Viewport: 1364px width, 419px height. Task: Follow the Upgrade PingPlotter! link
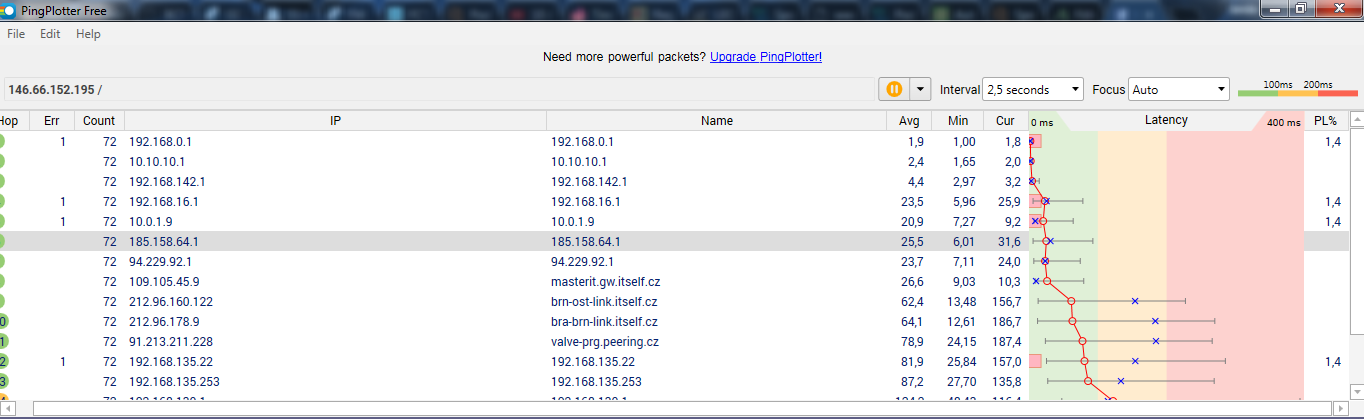(765, 57)
